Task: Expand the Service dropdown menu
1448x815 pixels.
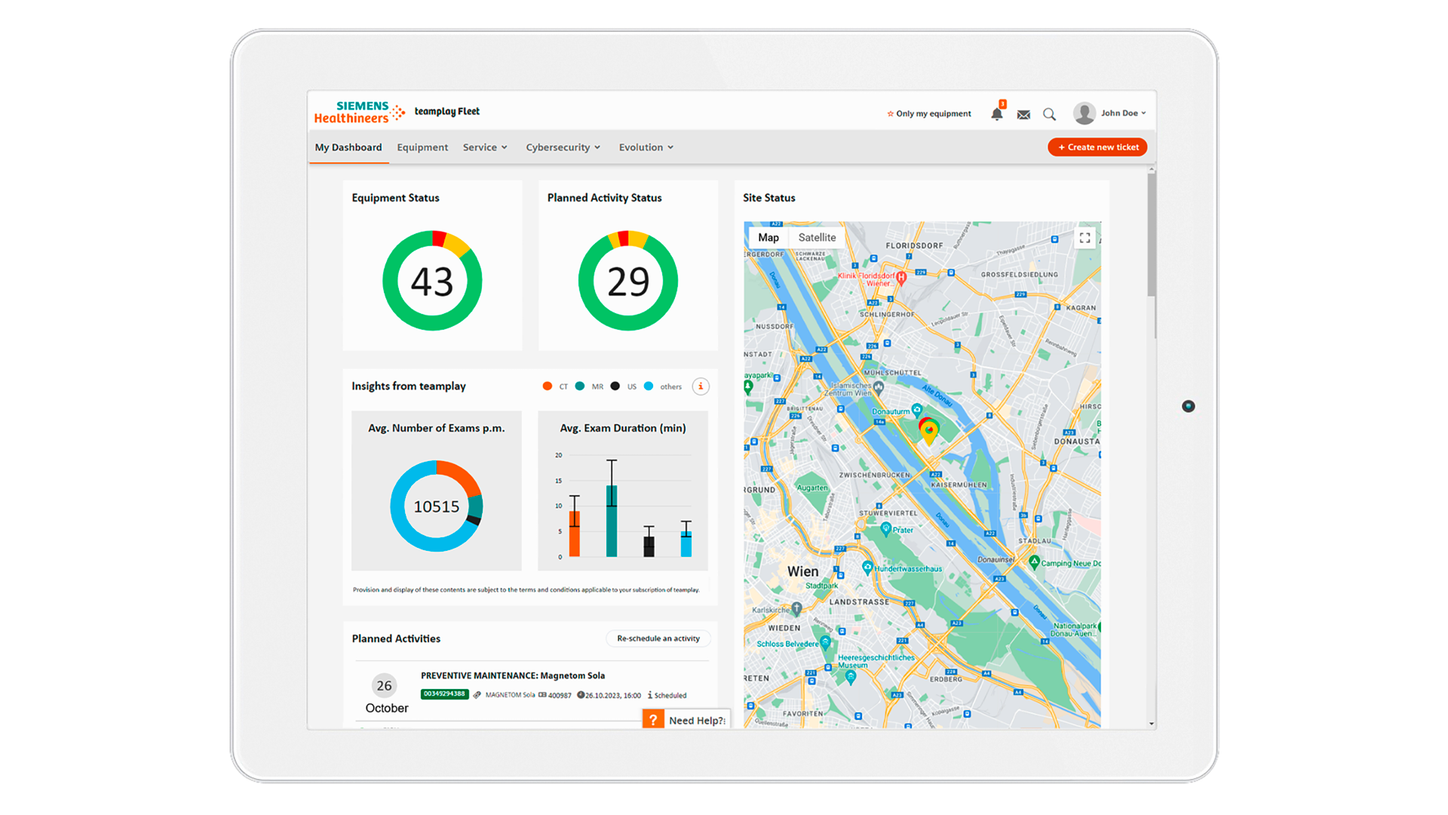Action: tap(485, 147)
